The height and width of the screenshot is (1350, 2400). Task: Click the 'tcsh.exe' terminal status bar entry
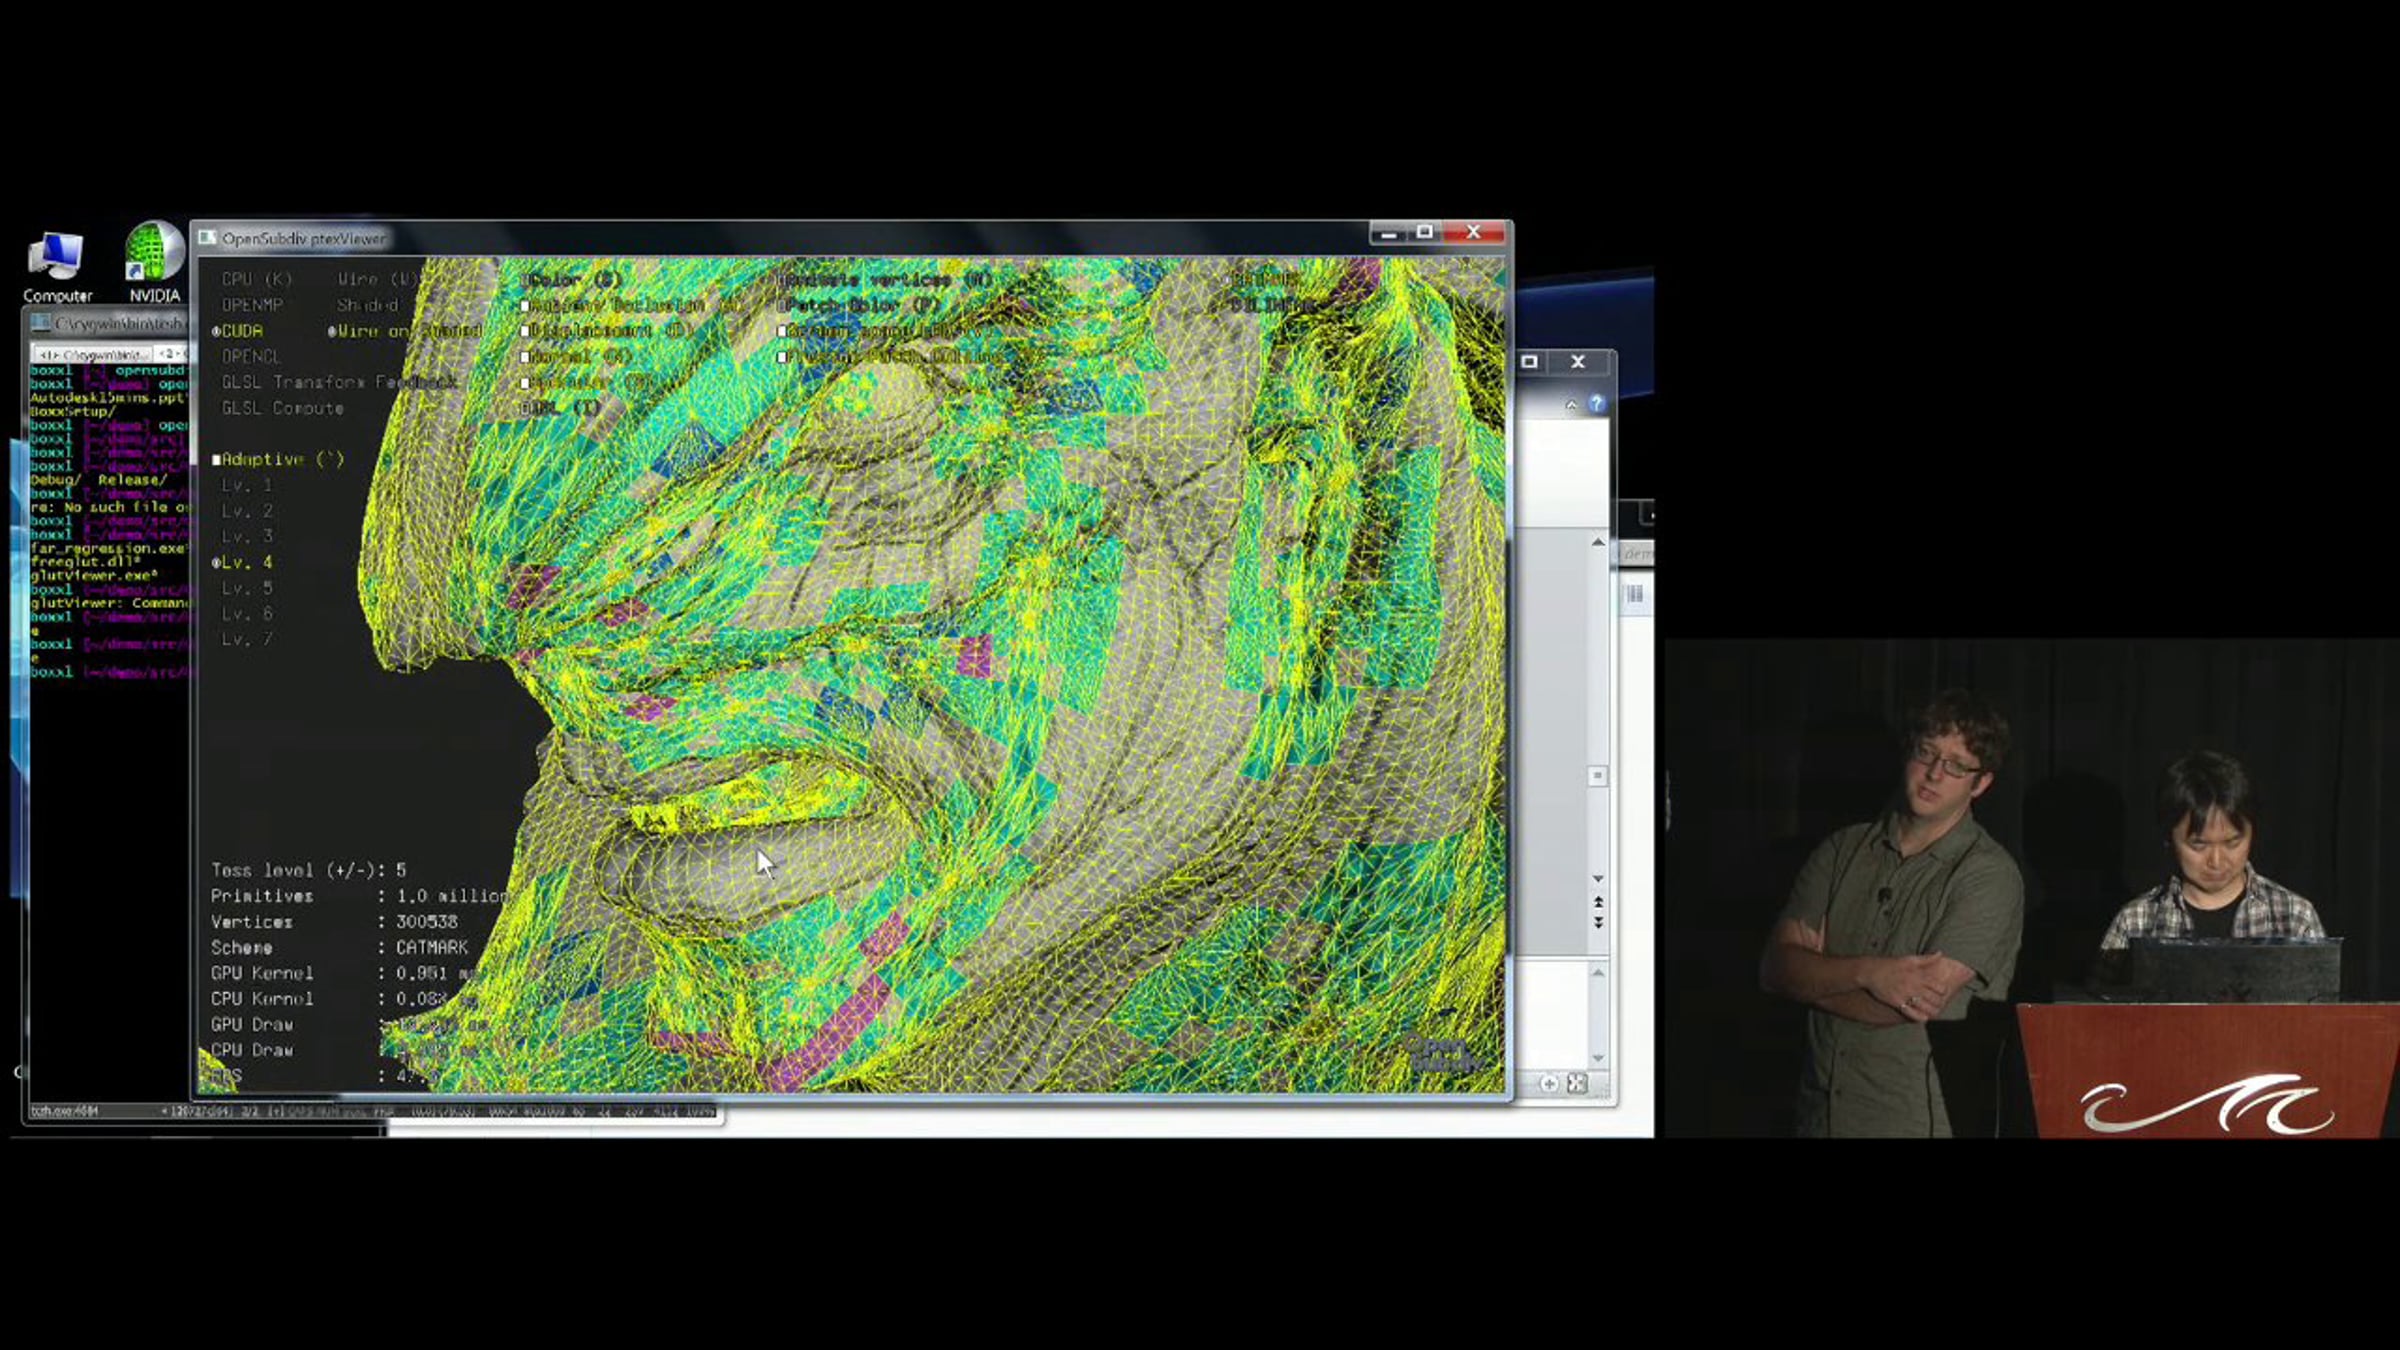pyautogui.click(x=65, y=1111)
